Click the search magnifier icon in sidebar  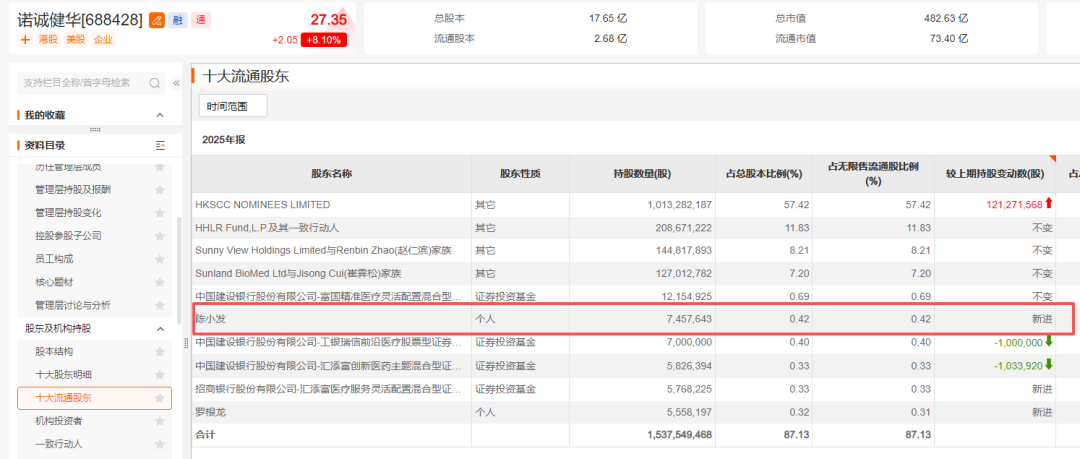point(155,83)
